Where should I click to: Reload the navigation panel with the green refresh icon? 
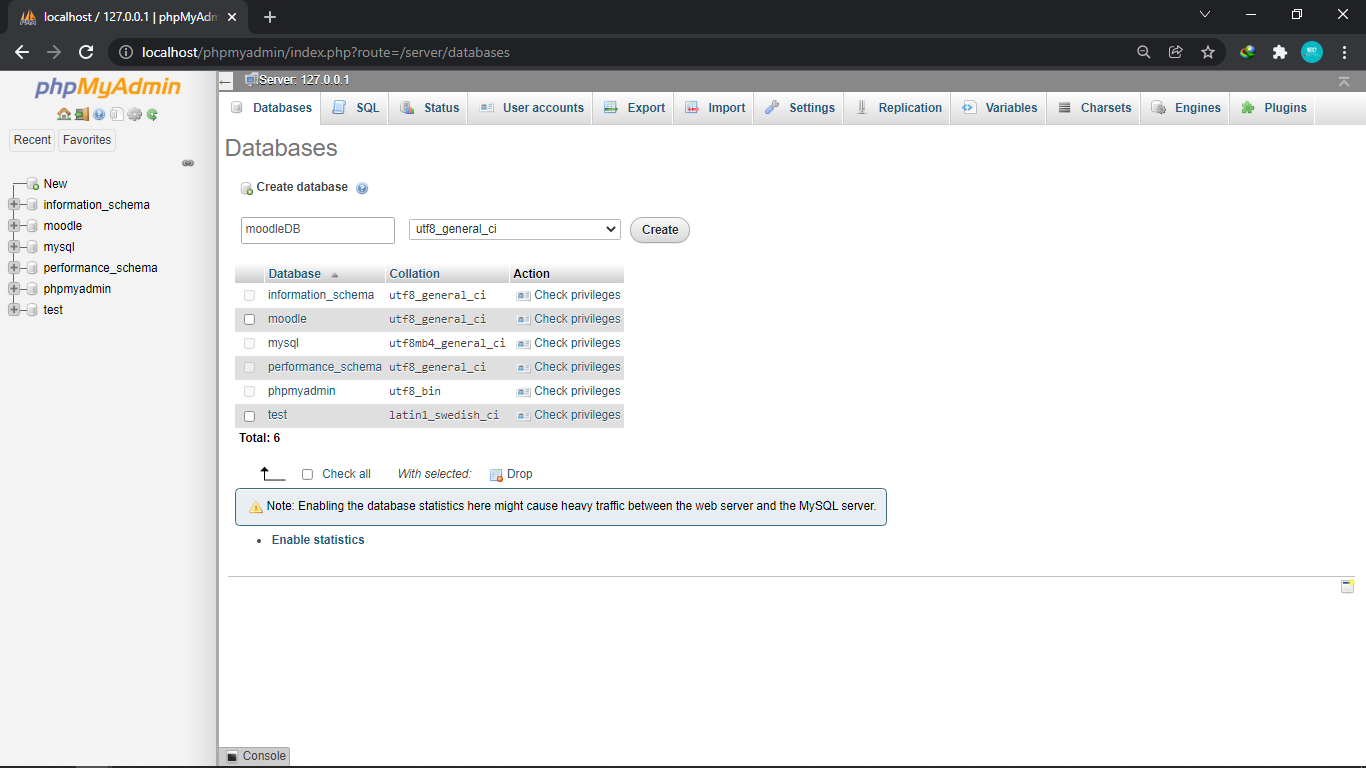[152, 114]
